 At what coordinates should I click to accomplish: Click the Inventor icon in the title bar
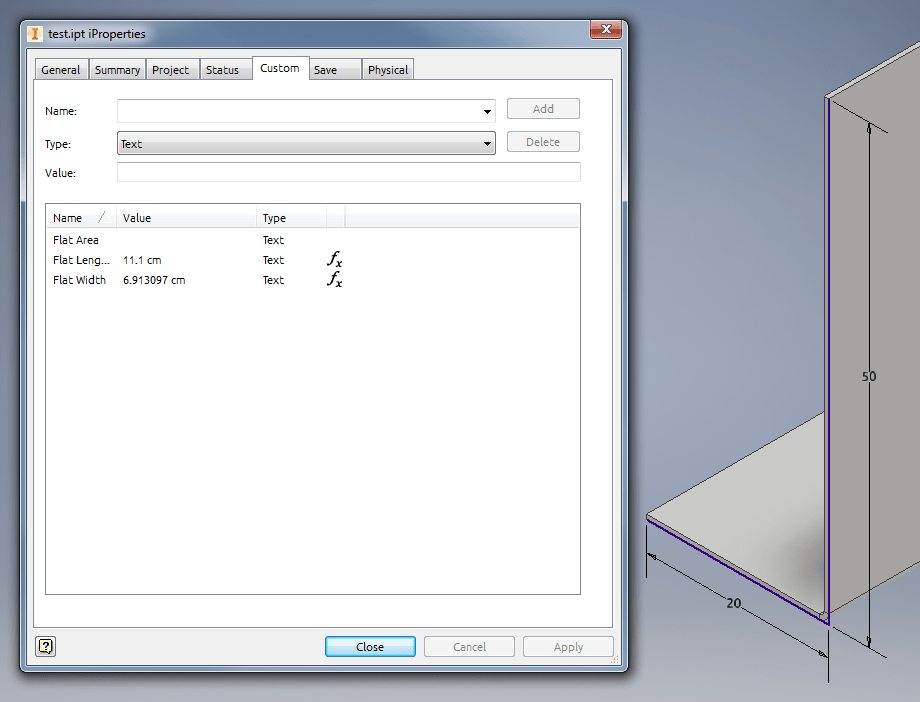[34, 33]
